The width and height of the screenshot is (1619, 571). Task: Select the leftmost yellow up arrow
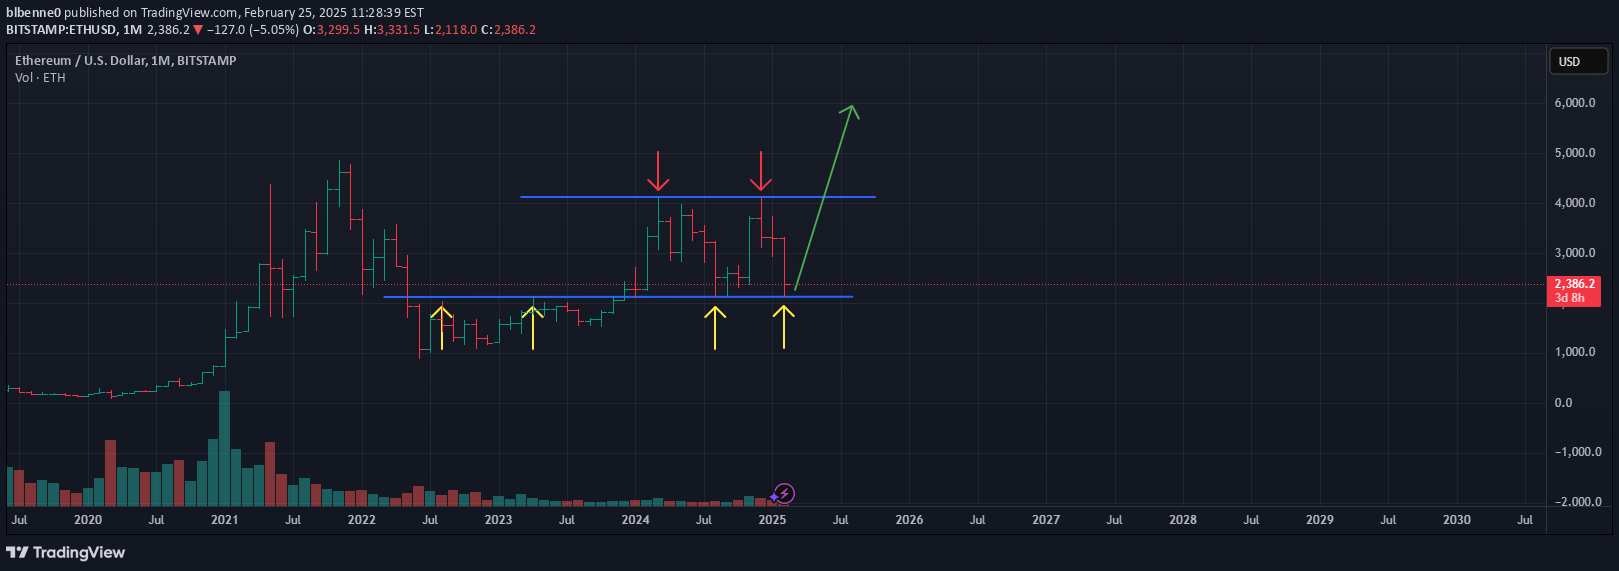click(x=441, y=327)
